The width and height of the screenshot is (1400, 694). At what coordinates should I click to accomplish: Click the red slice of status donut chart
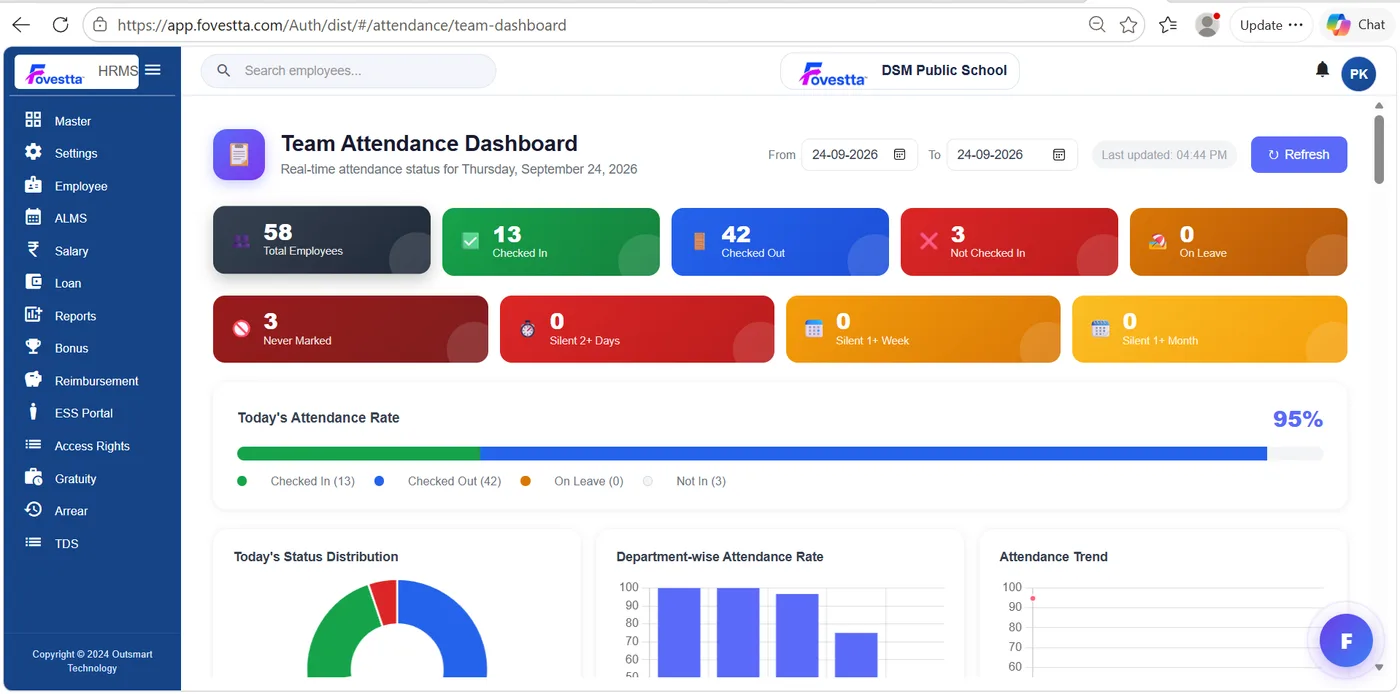point(385,602)
